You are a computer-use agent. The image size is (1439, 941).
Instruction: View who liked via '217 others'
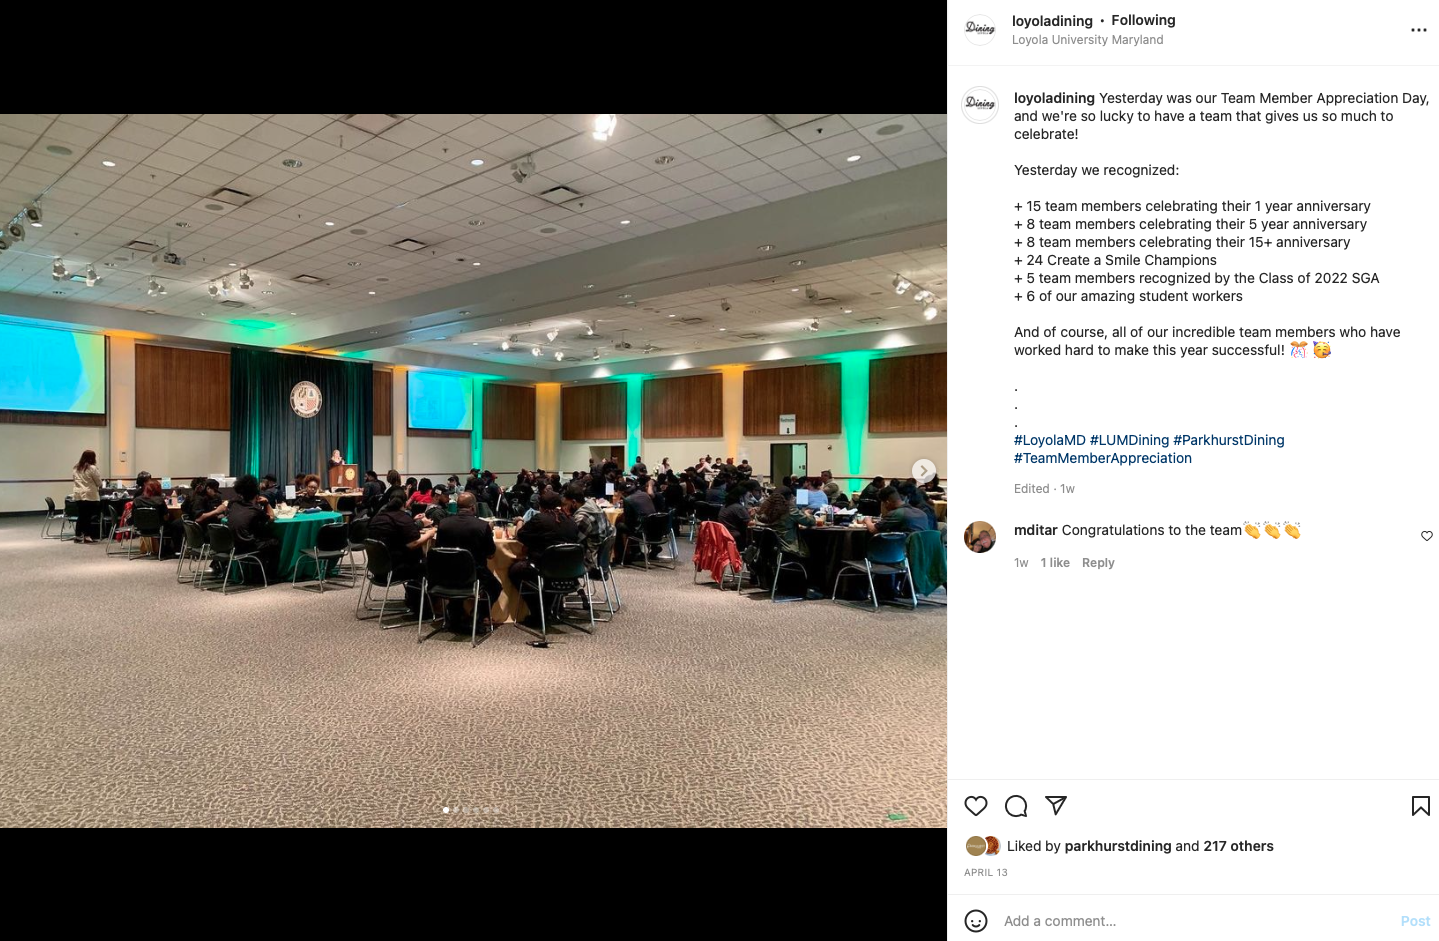pyautogui.click(x=1238, y=846)
